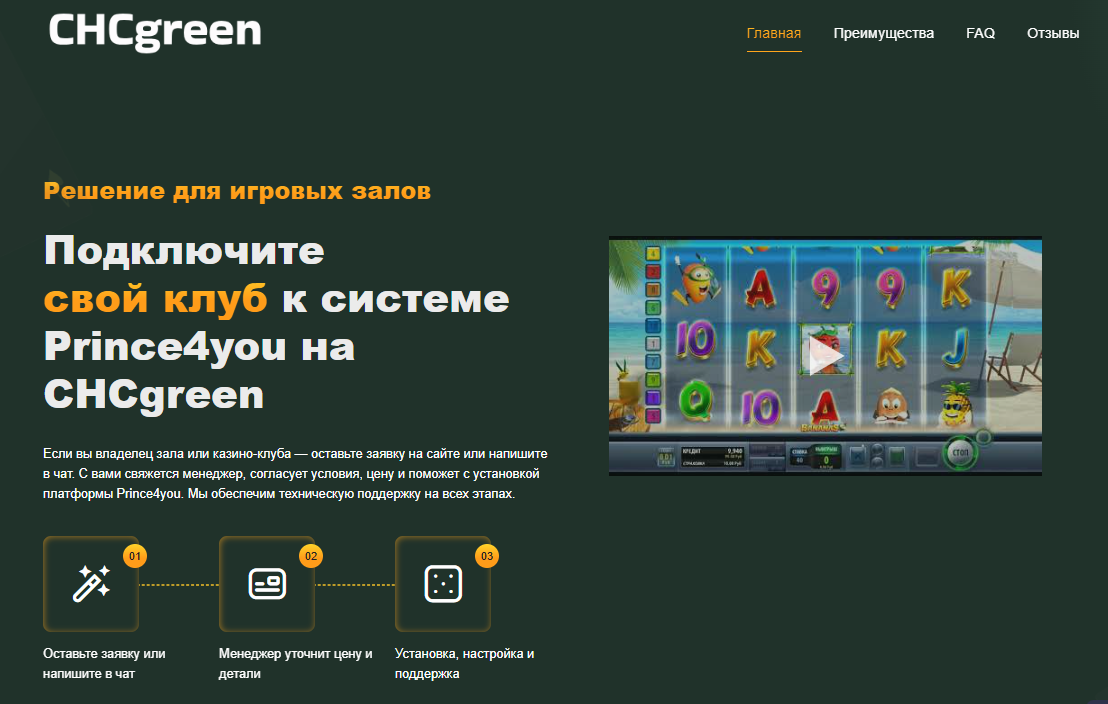Viewport: 1108px width, 704px height.
Task: Go to the Главная navigation item
Action: click(773, 33)
